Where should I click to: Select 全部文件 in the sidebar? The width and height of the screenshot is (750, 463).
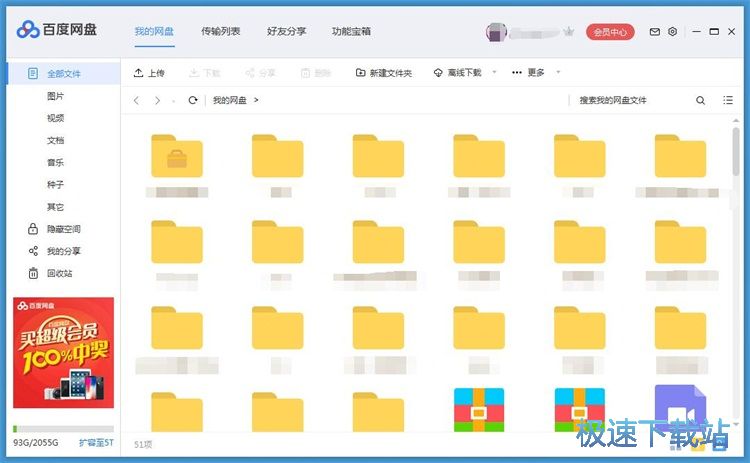click(63, 74)
